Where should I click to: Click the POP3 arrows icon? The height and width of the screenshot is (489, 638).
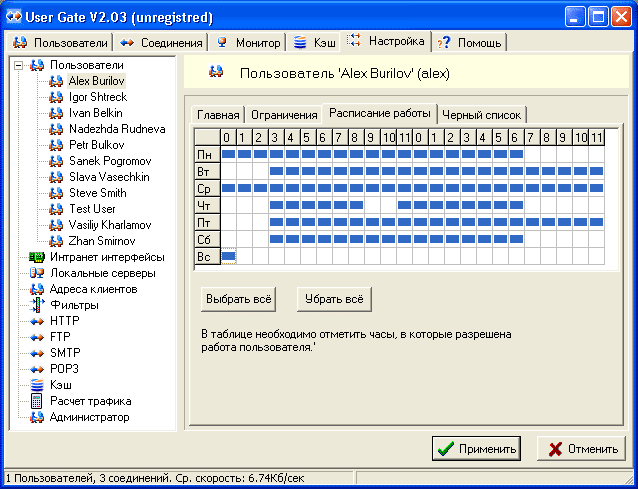[x=37, y=369]
